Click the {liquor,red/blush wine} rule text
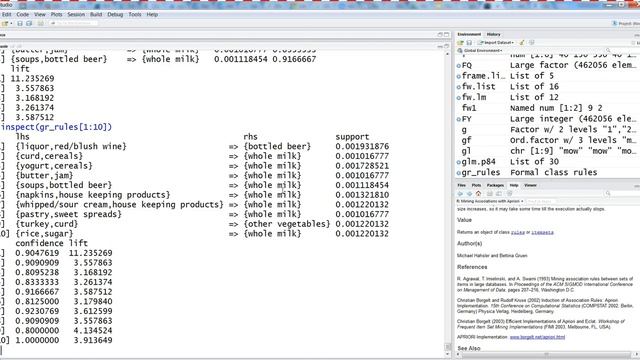 [x=71, y=146]
